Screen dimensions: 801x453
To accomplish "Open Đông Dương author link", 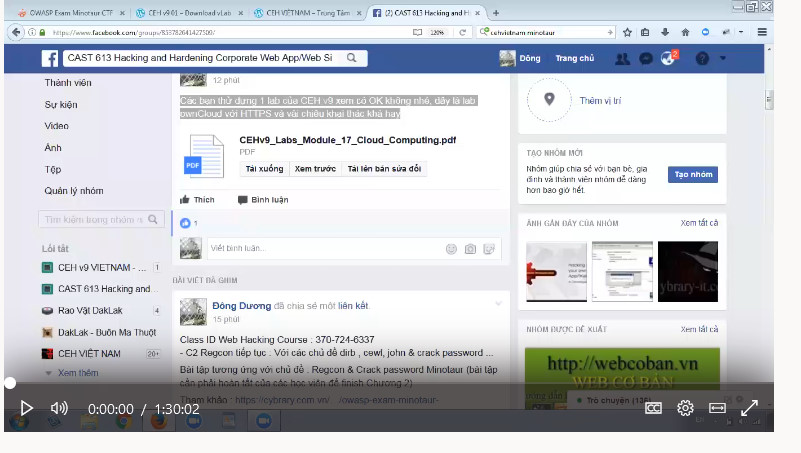I will pos(242,306).
